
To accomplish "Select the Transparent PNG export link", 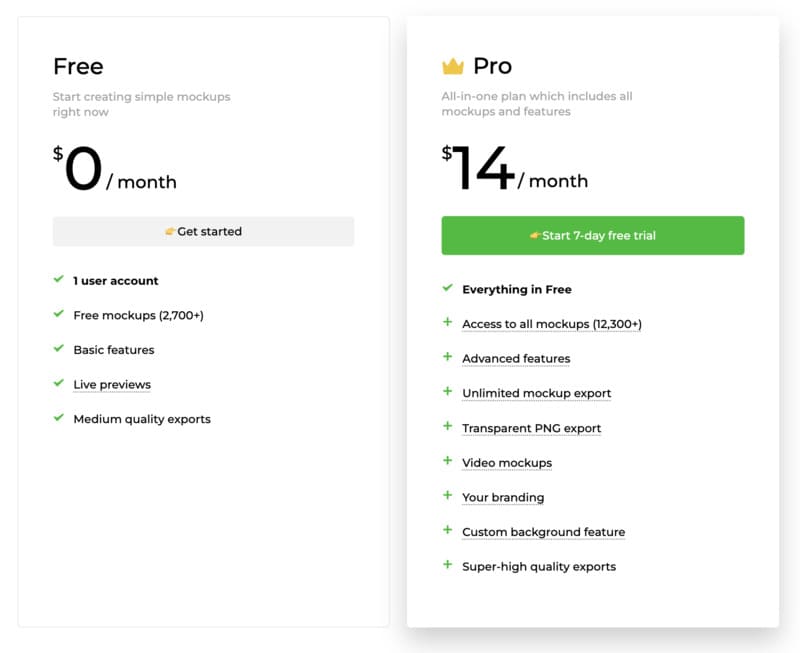I will coord(532,429).
